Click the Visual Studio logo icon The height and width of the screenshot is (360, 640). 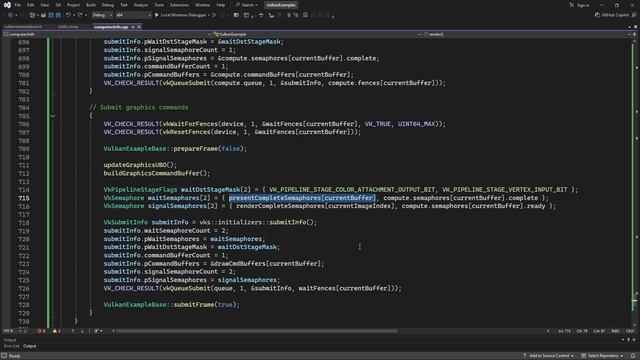pyautogui.click(x=7, y=5)
